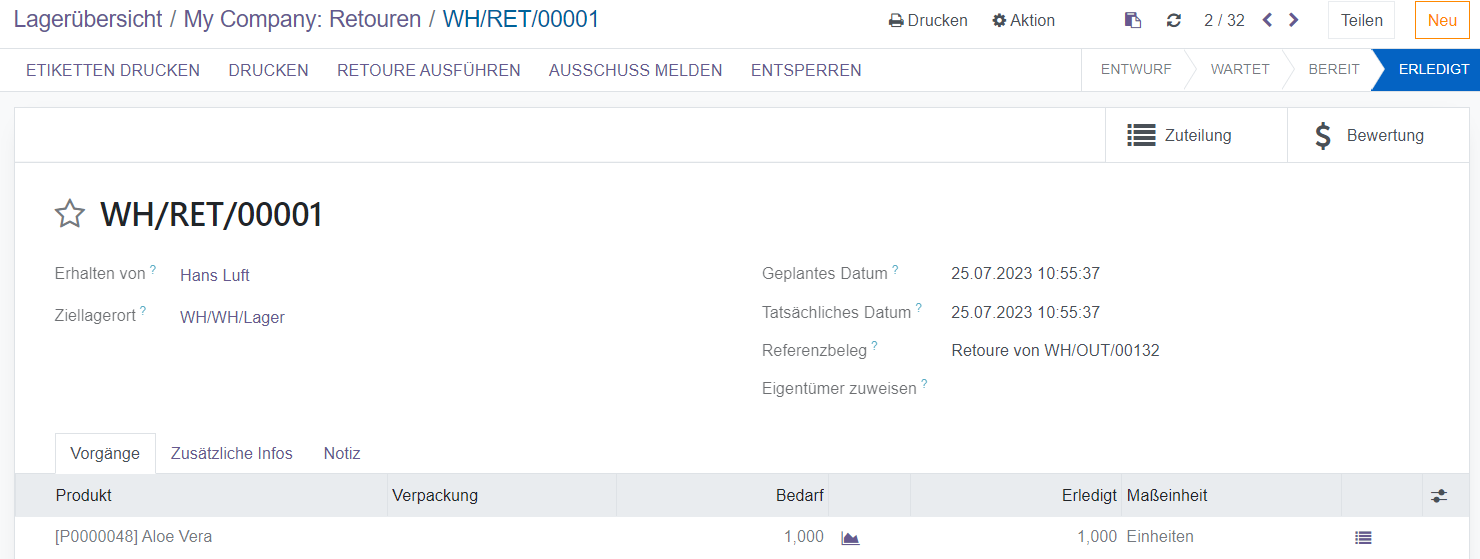
Task: Click the Teilen button
Action: 1361,20
